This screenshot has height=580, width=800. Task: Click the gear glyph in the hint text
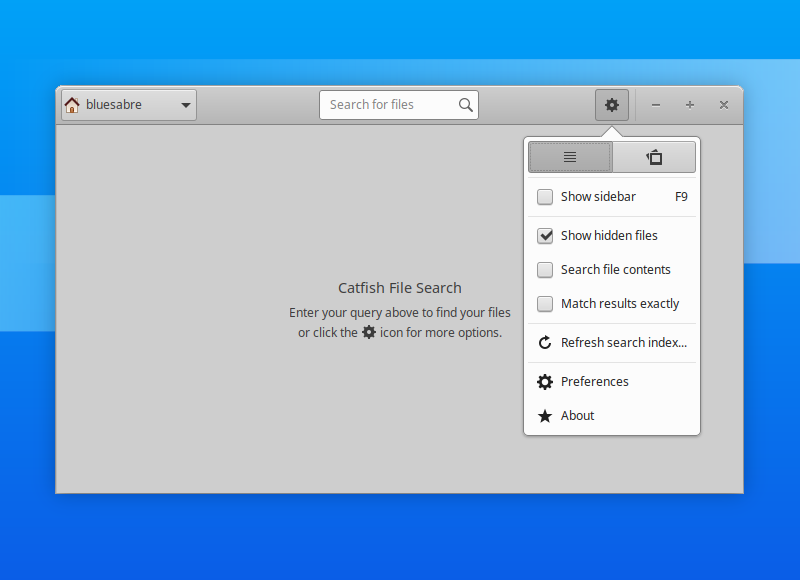(x=368, y=332)
